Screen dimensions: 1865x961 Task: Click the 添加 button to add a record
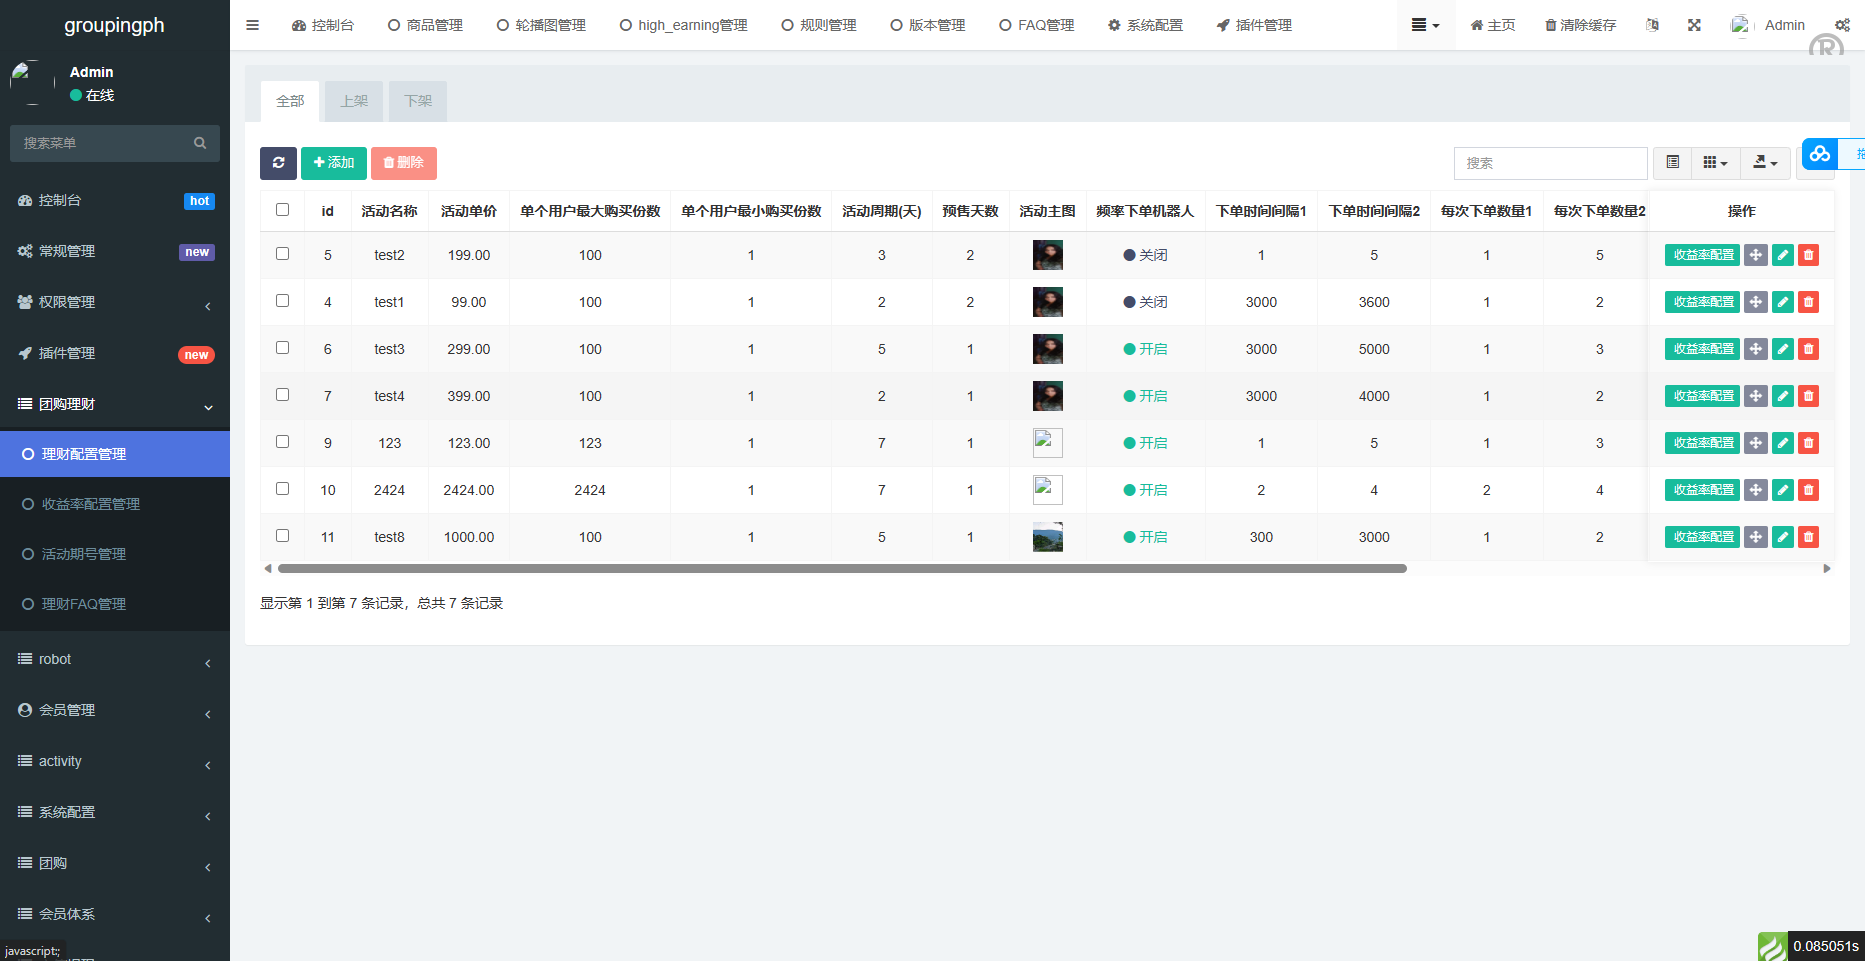(333, 162)
